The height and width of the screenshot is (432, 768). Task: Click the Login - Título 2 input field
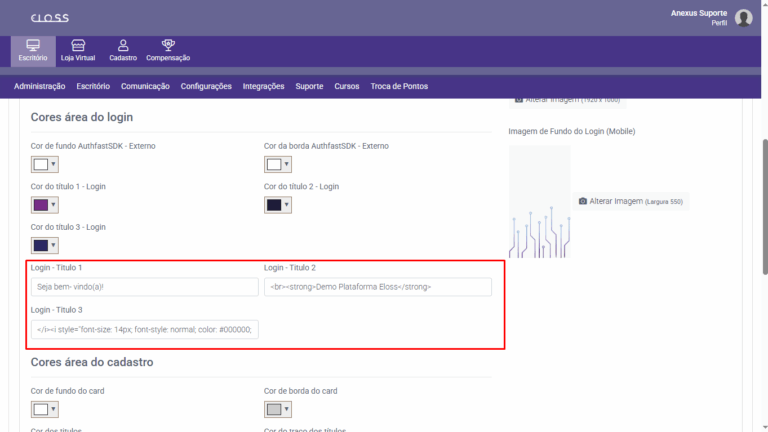pos(378,287)
